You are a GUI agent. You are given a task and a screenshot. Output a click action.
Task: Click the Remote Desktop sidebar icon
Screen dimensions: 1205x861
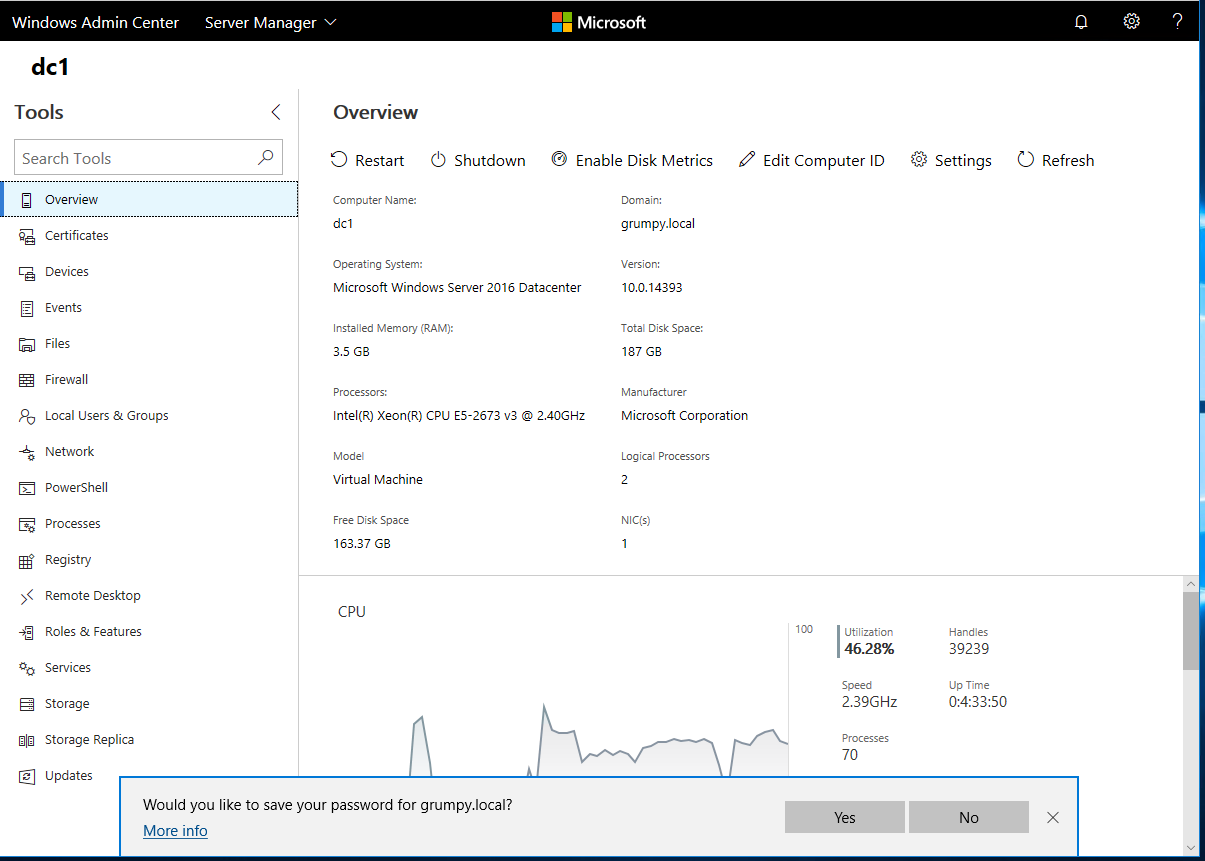27,596
